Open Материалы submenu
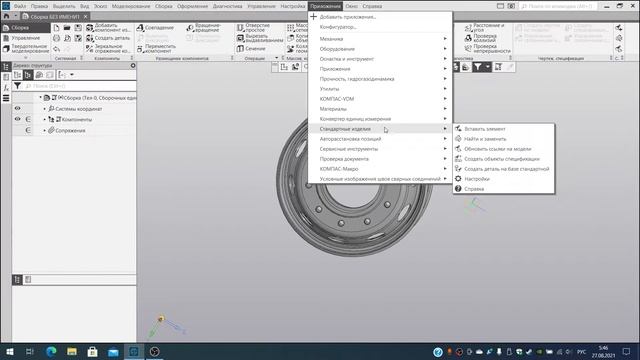 pyautogui.click(x=380, y=109)
